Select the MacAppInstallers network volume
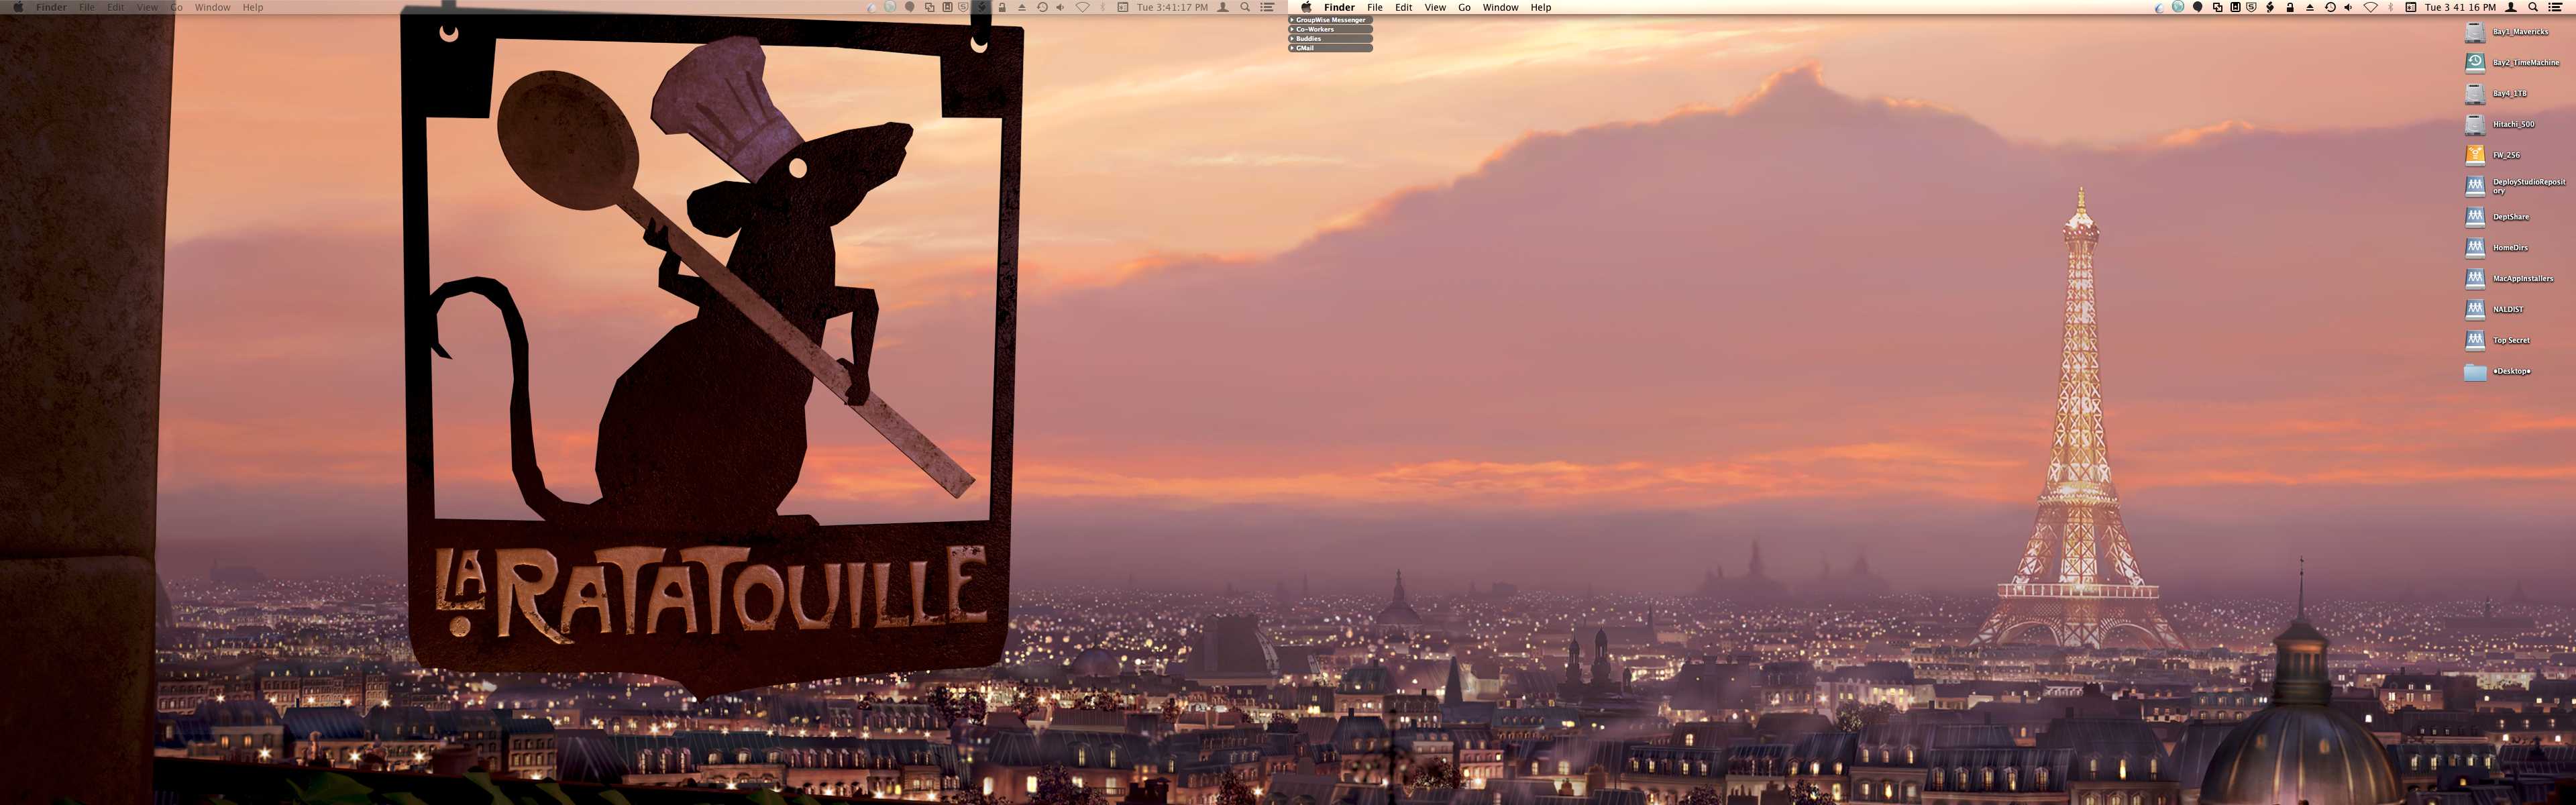This screenshot has width=2576, height=805. (x=2475, y=279)
